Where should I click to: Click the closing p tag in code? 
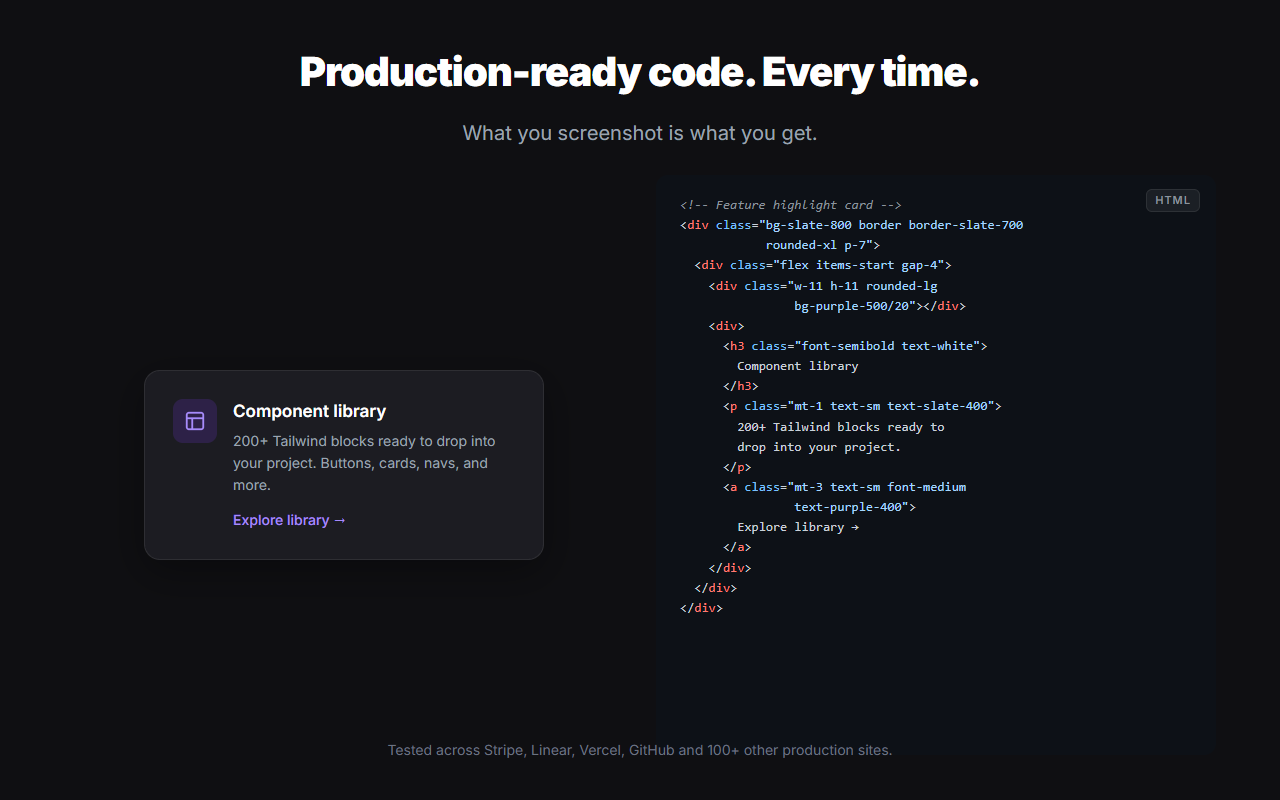[x=737, y=467]
